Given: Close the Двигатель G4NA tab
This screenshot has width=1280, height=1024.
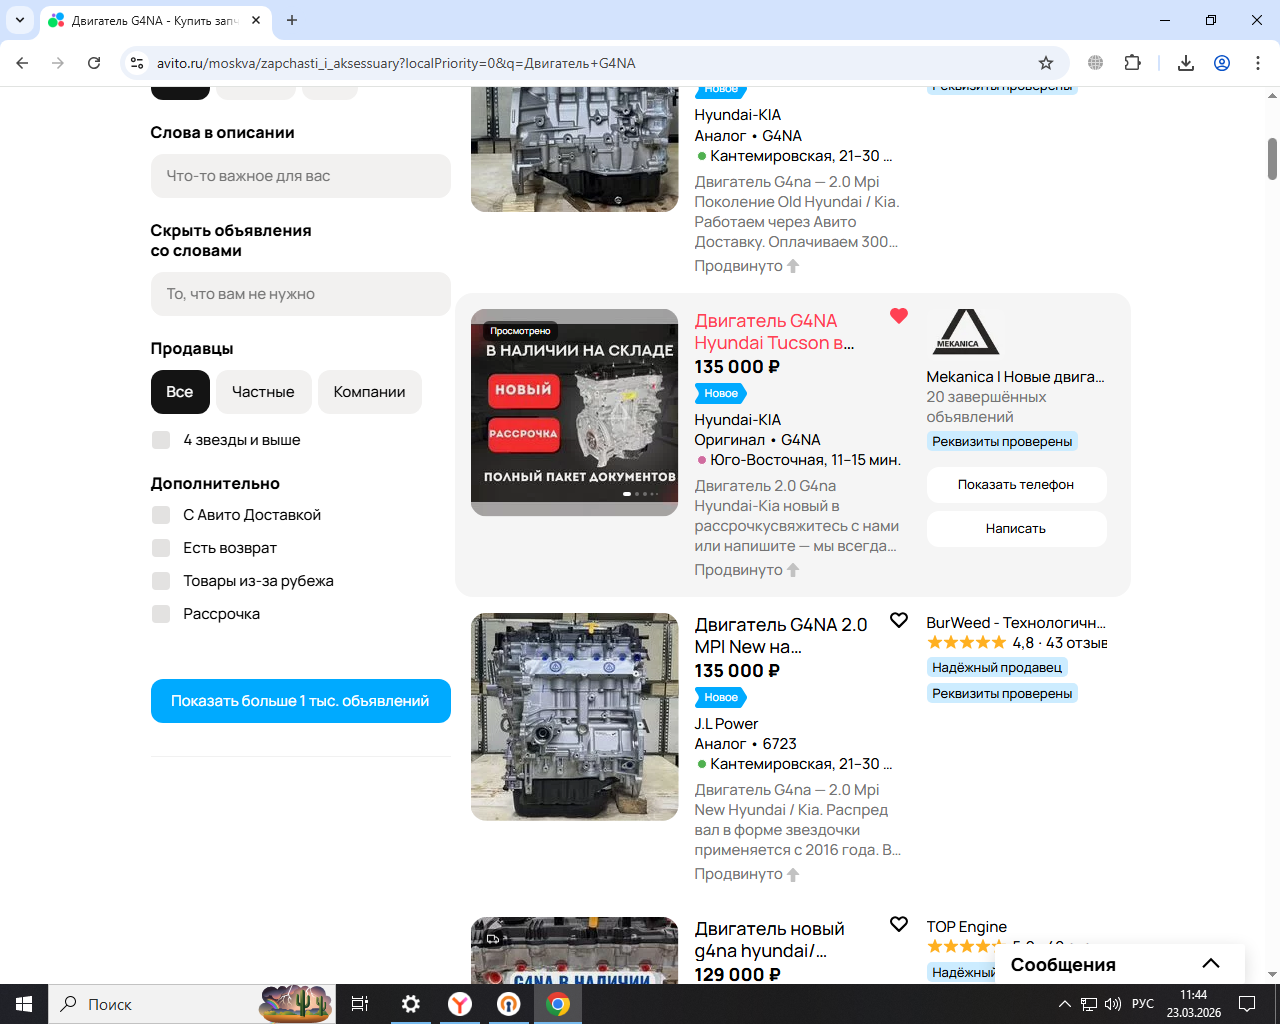Looking at the screenshot, I should click(256, 20).
